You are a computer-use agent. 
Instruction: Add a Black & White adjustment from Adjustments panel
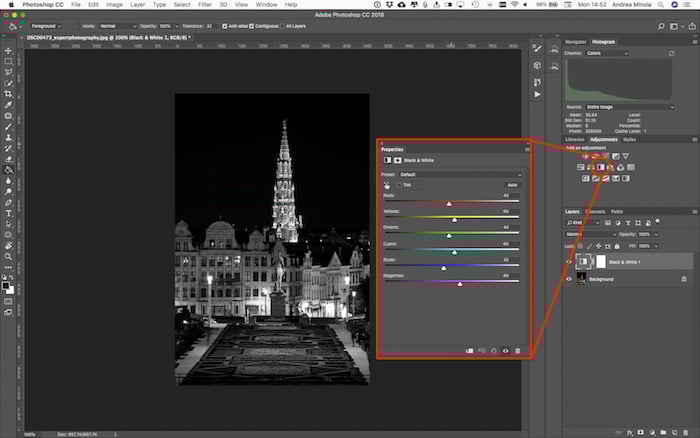click(600, 167)
